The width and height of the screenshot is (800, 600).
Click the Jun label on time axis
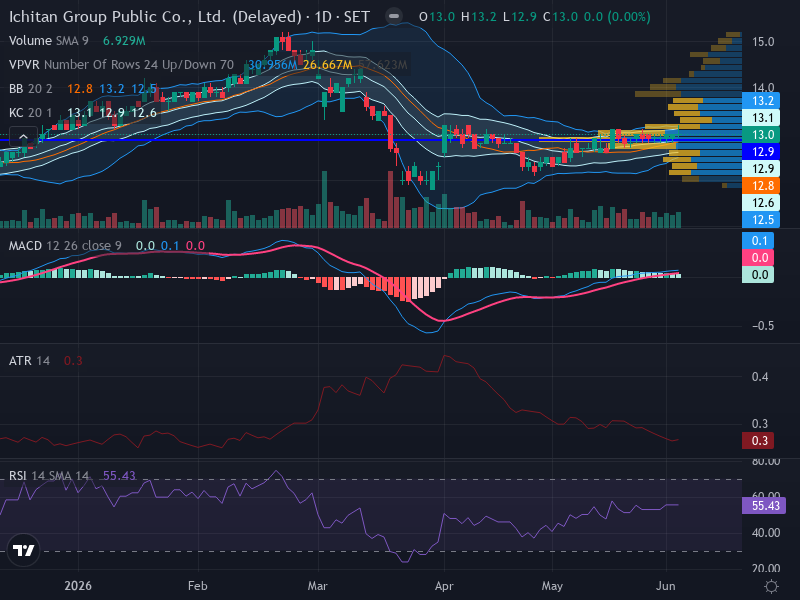tap(666, 586)
